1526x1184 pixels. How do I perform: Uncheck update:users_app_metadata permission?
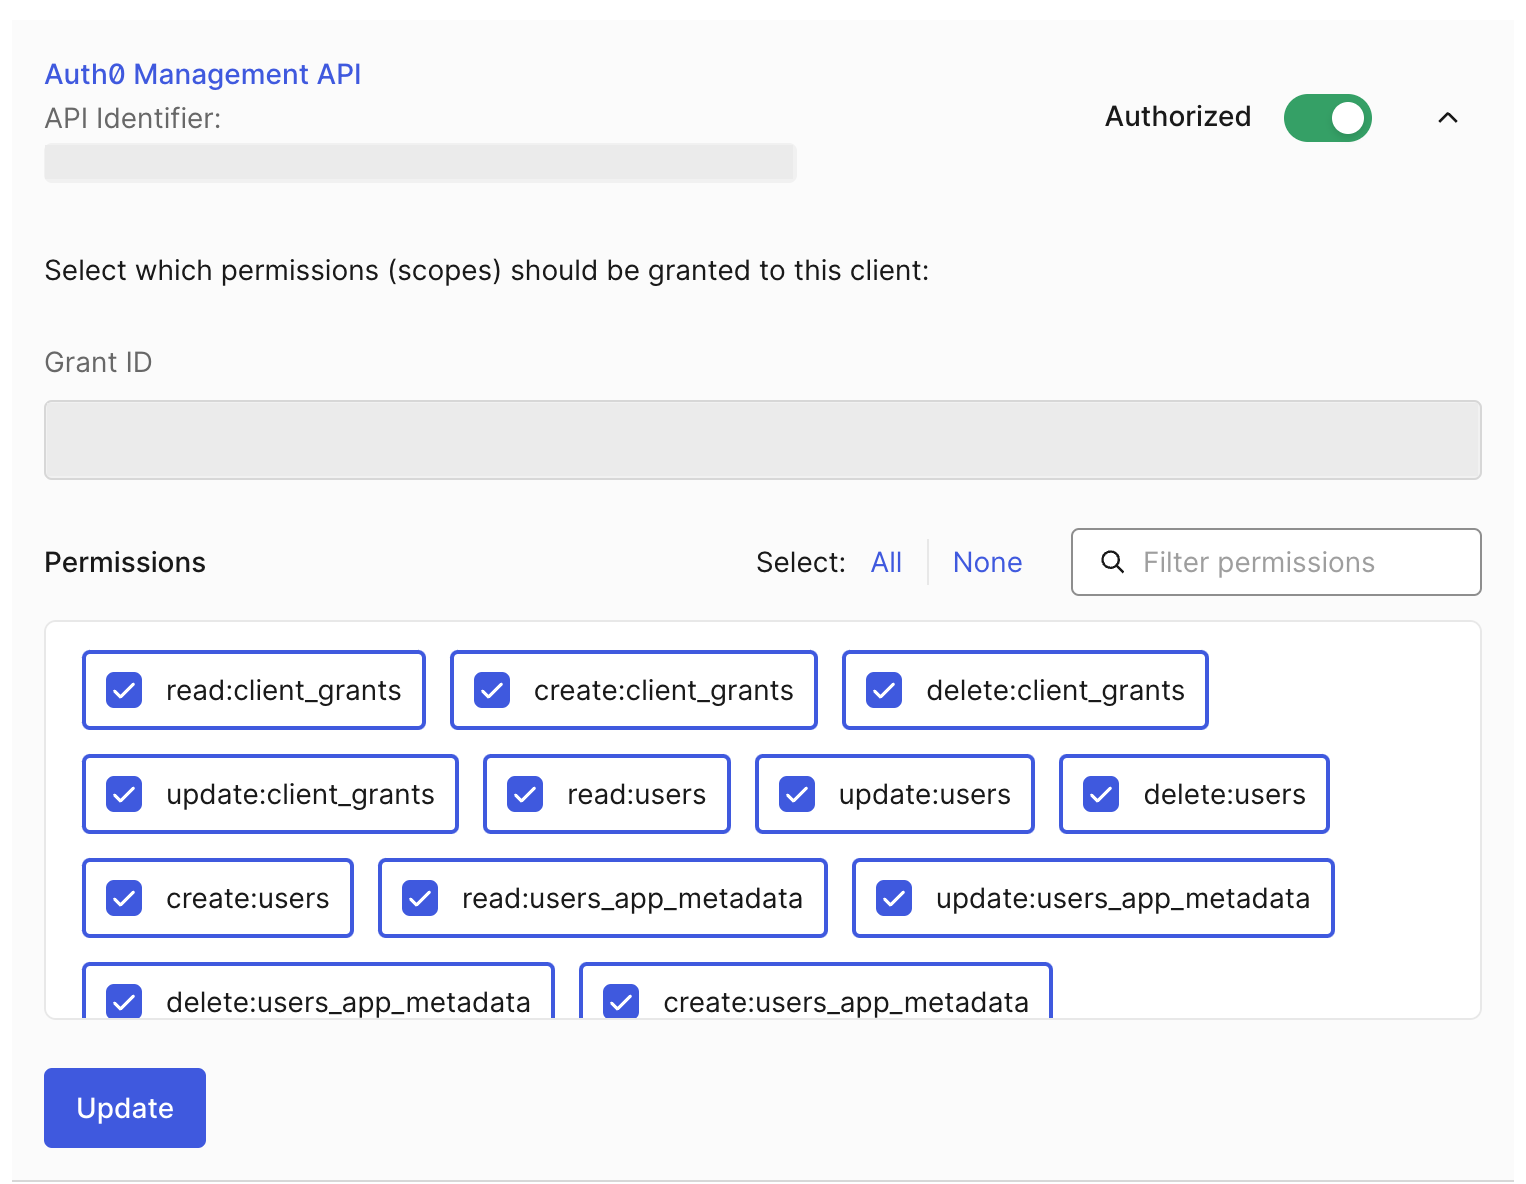(x=894, y=898)
